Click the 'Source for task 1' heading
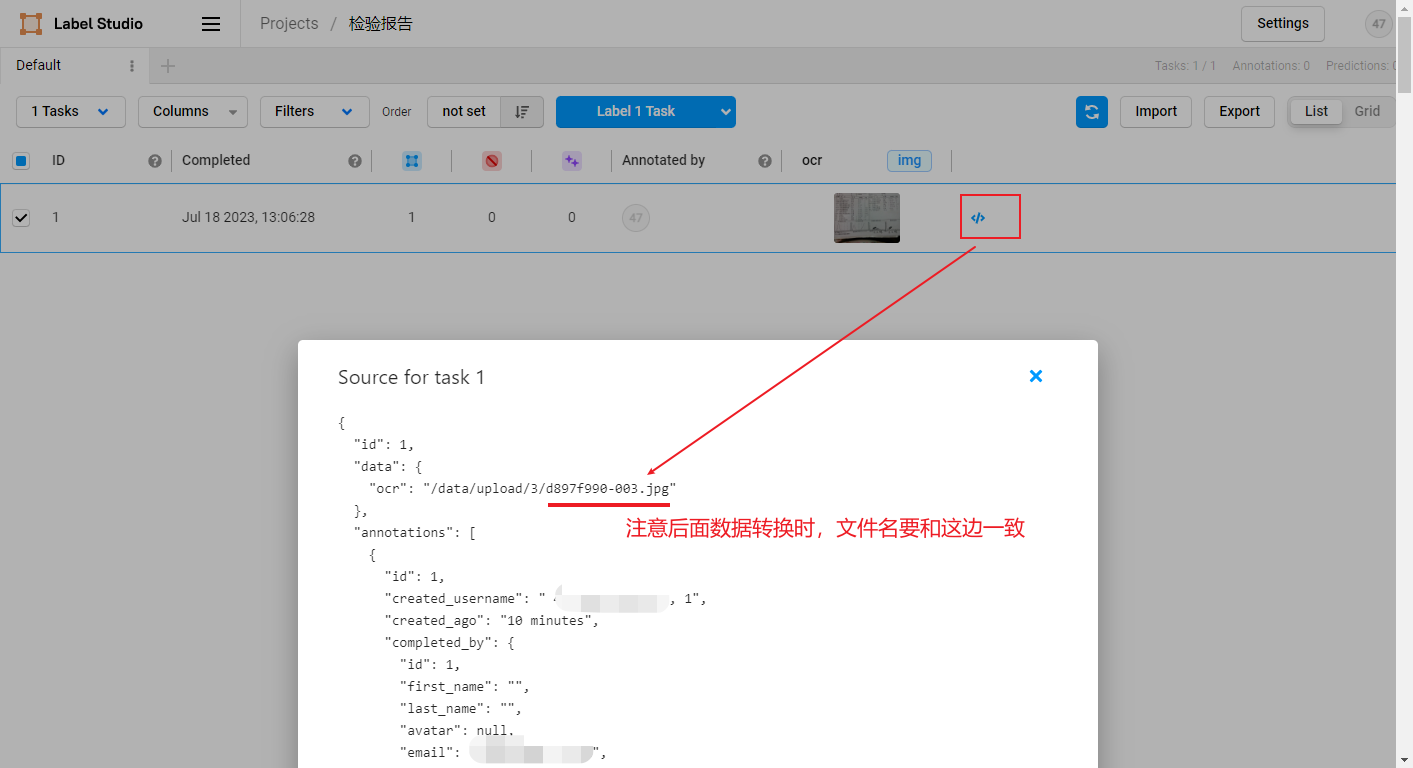 click(x=411, y=378)
